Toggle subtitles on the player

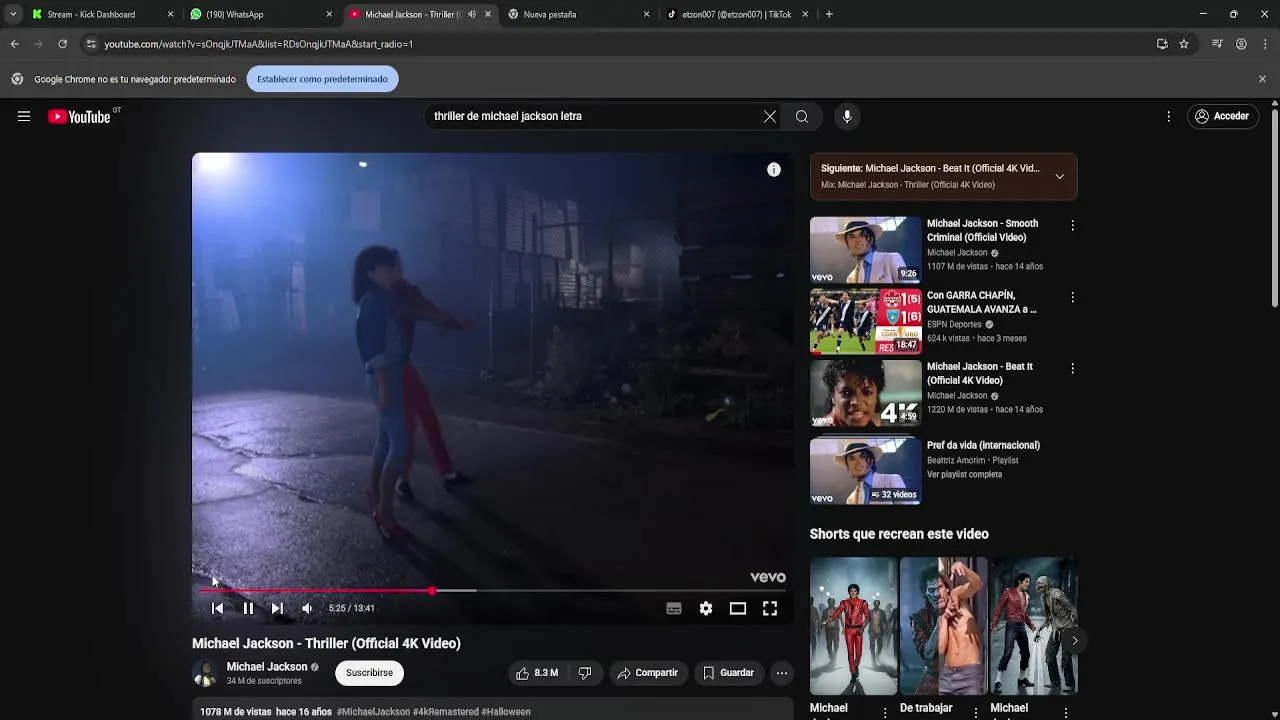click(x=674, y=608)
